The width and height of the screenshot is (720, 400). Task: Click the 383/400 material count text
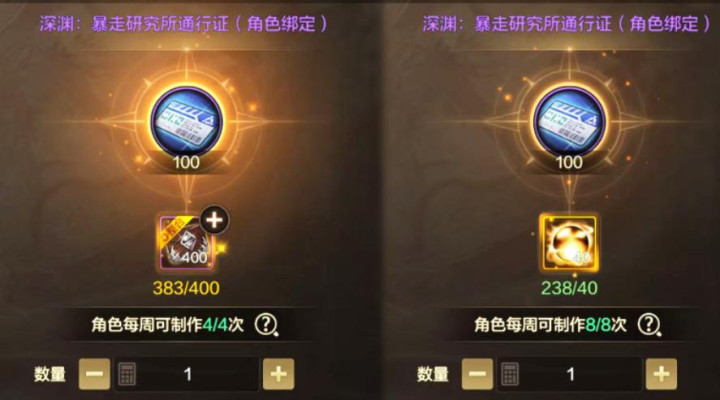(x=186, y=288)
